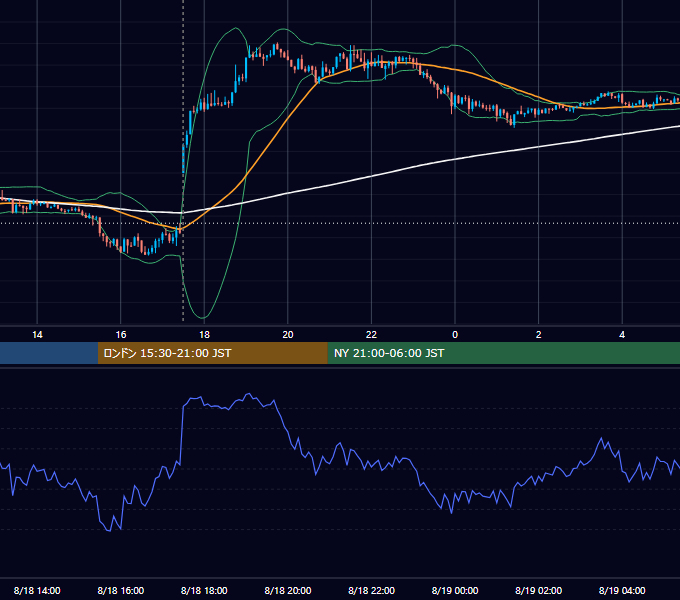Screen dimensions: 680x600
Task: Click the 8/18 14:00 date label
Action: pos(37,590)
